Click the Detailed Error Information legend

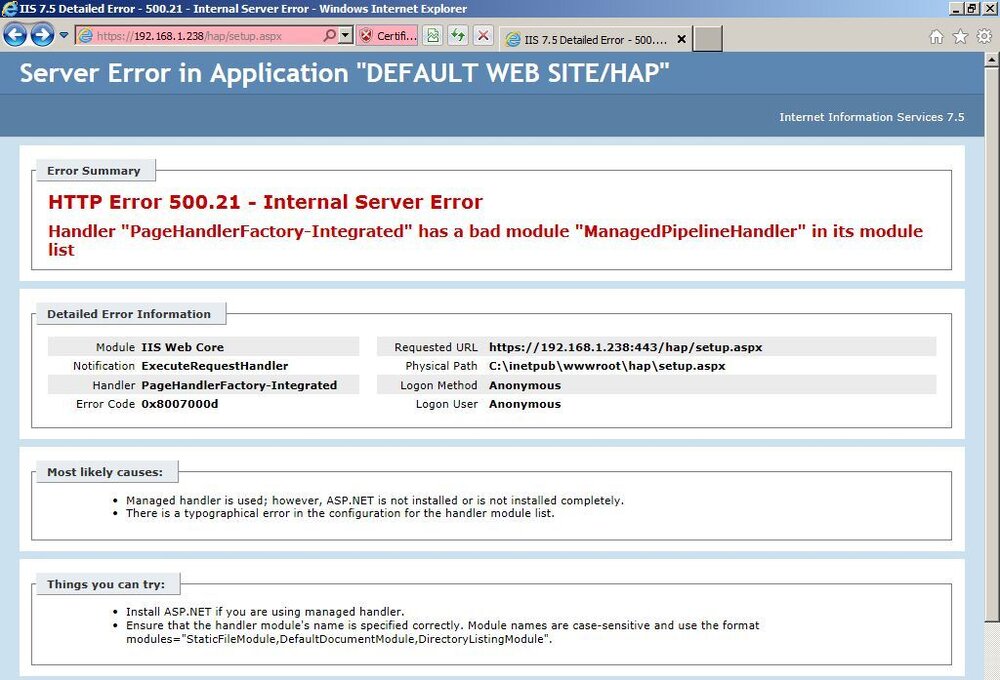(129, 314)
